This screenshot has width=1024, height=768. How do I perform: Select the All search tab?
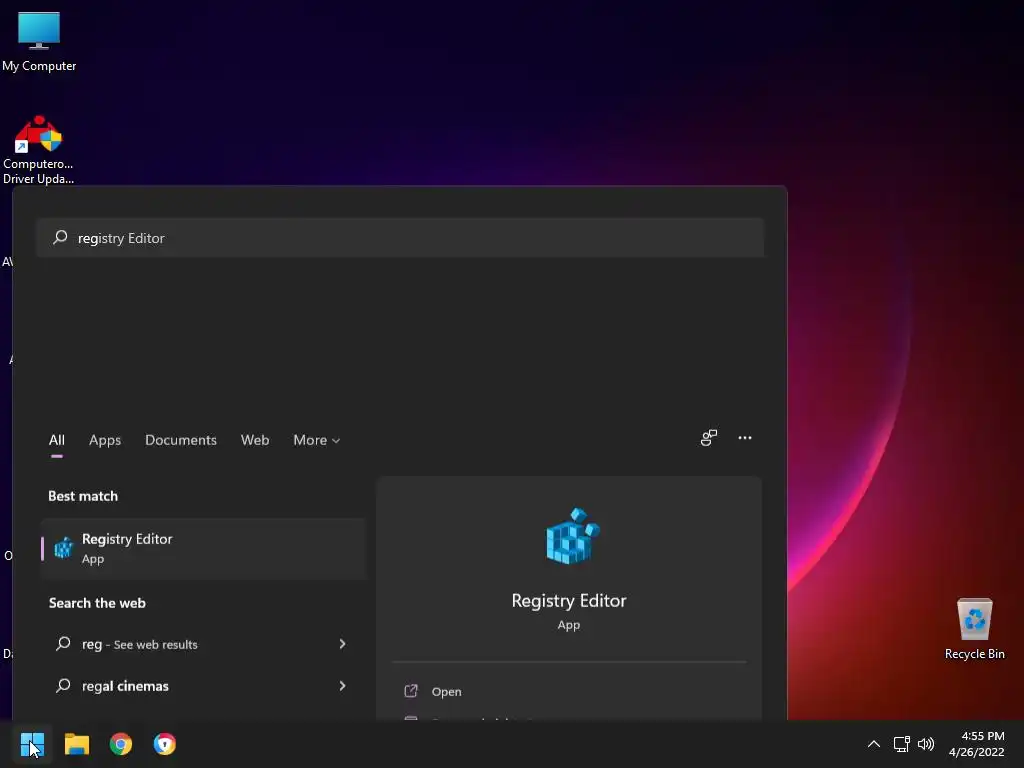tap(57, 440)
